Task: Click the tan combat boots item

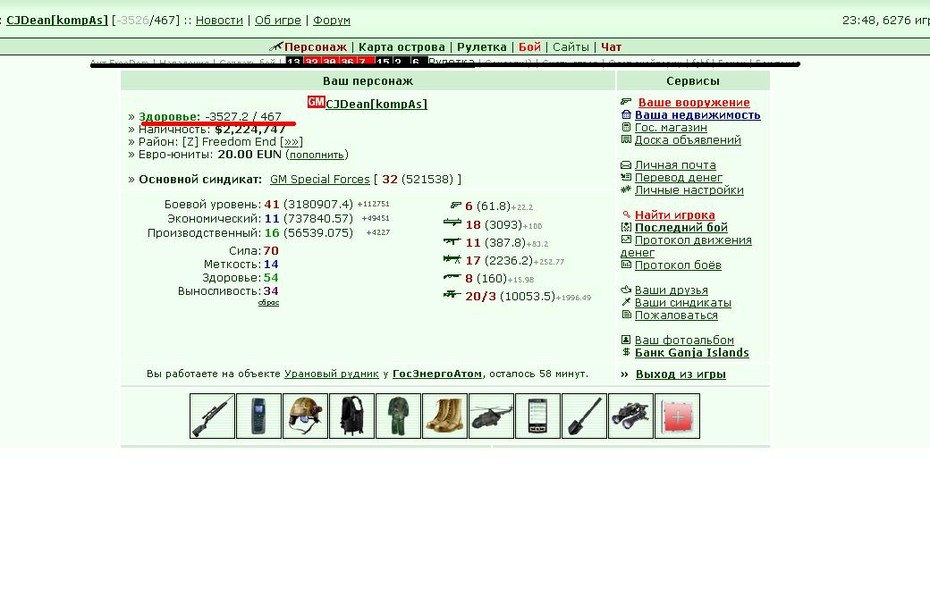Action: pyautogui.click(x=444, y=416)
